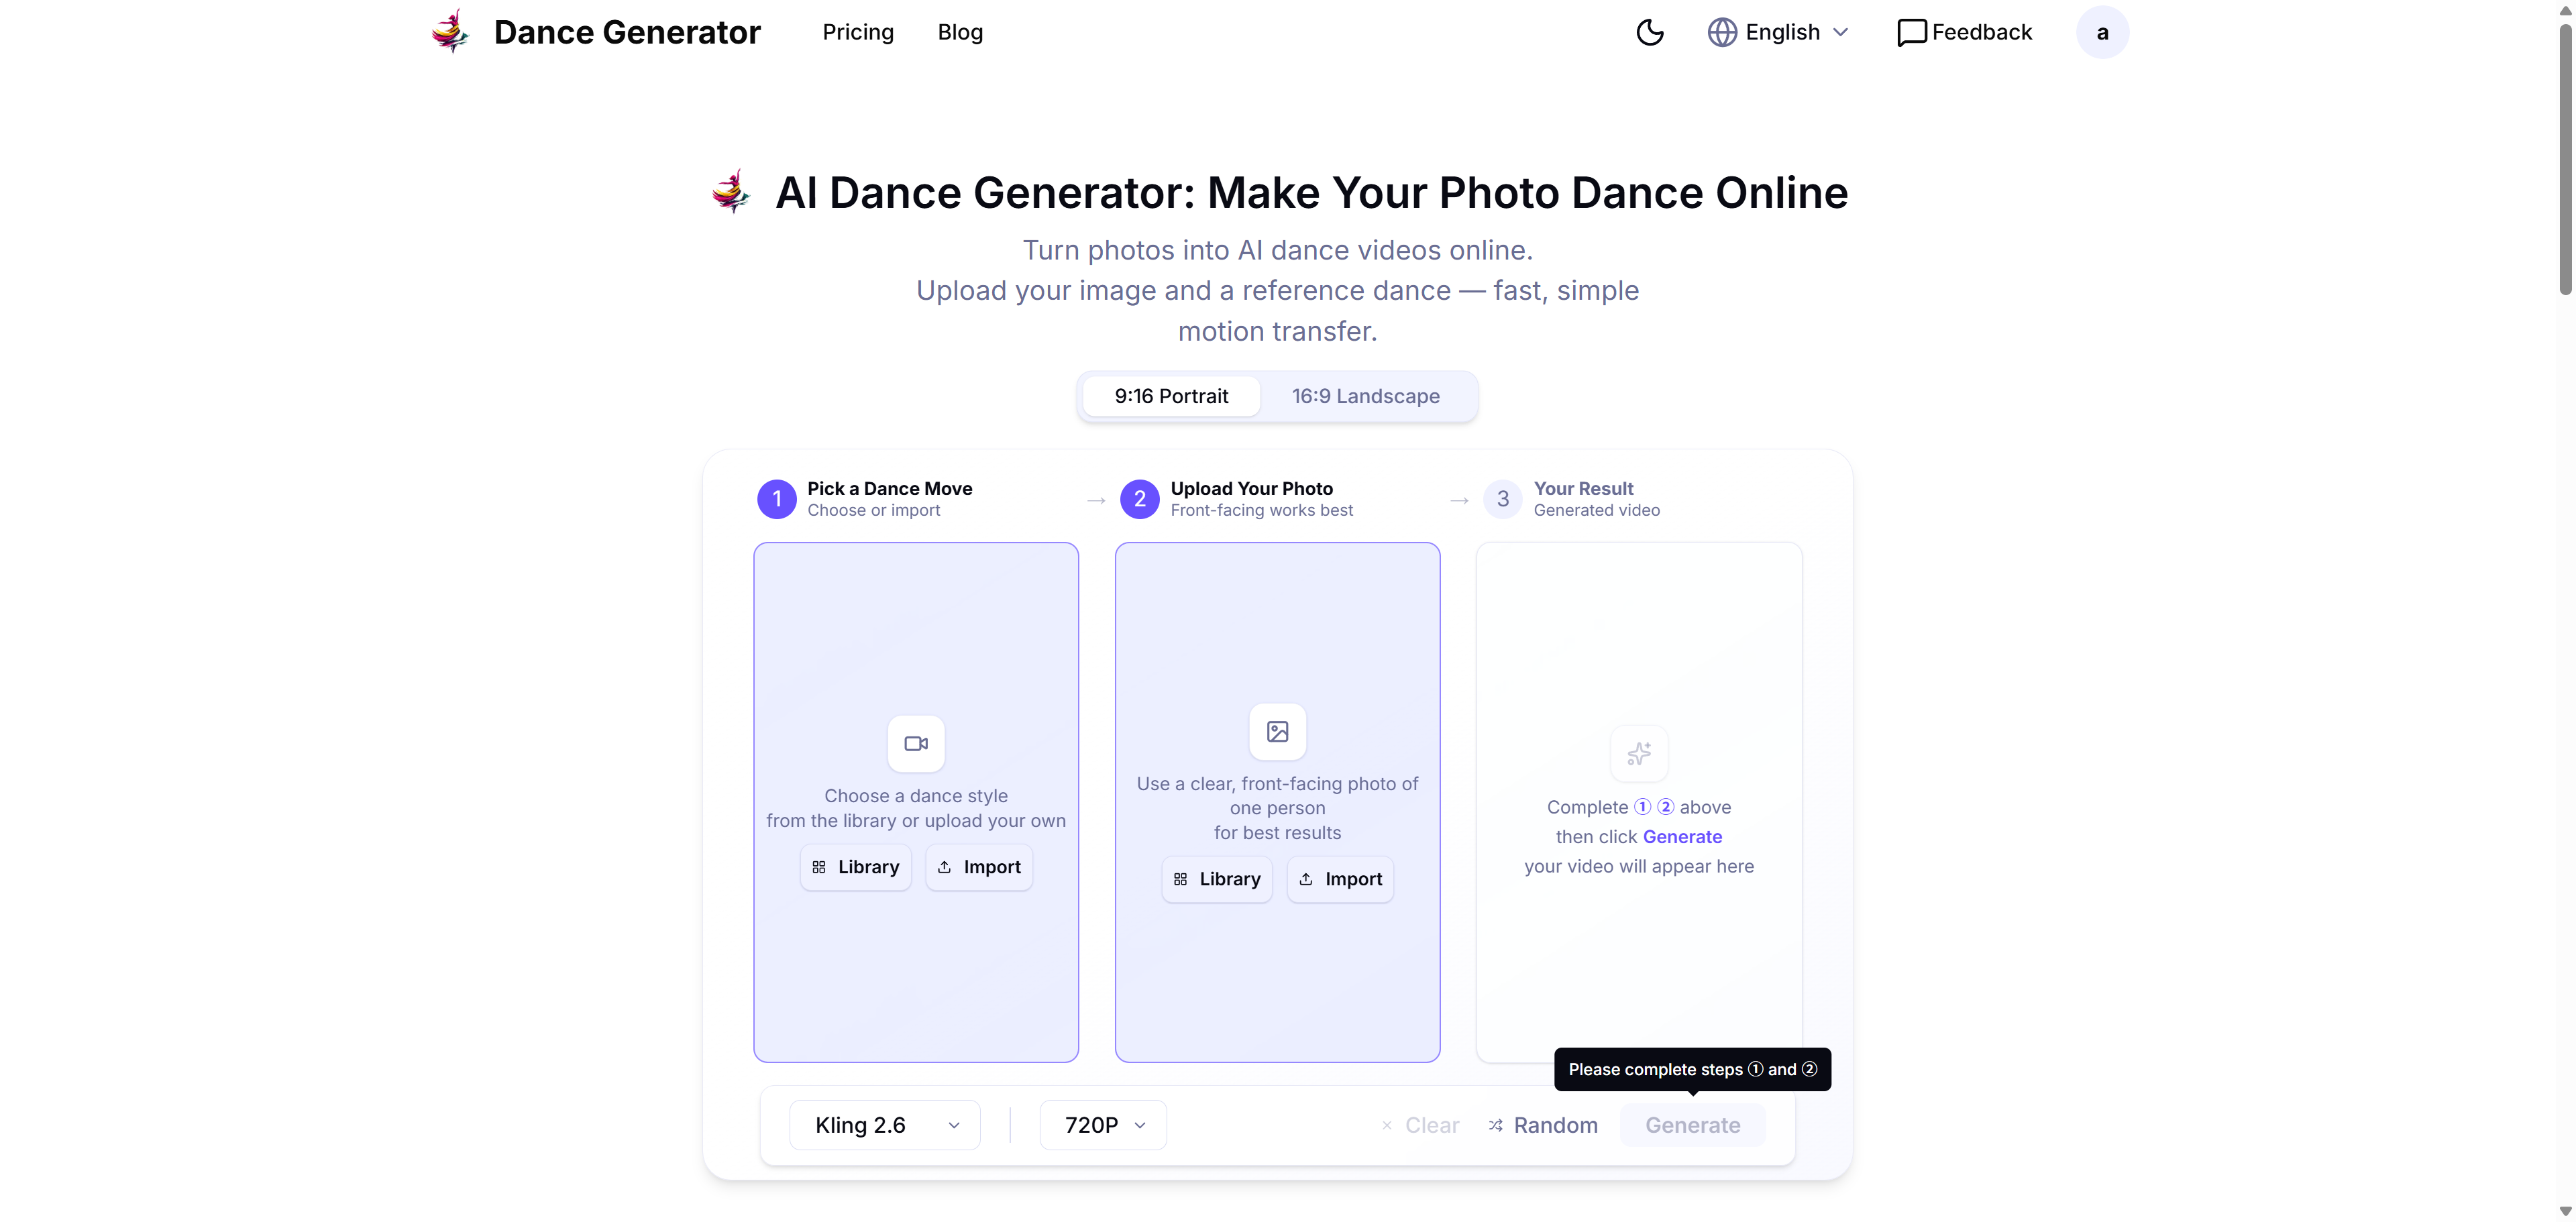Select the 9:16 Portrait aspect ratio

[1171, 396]
